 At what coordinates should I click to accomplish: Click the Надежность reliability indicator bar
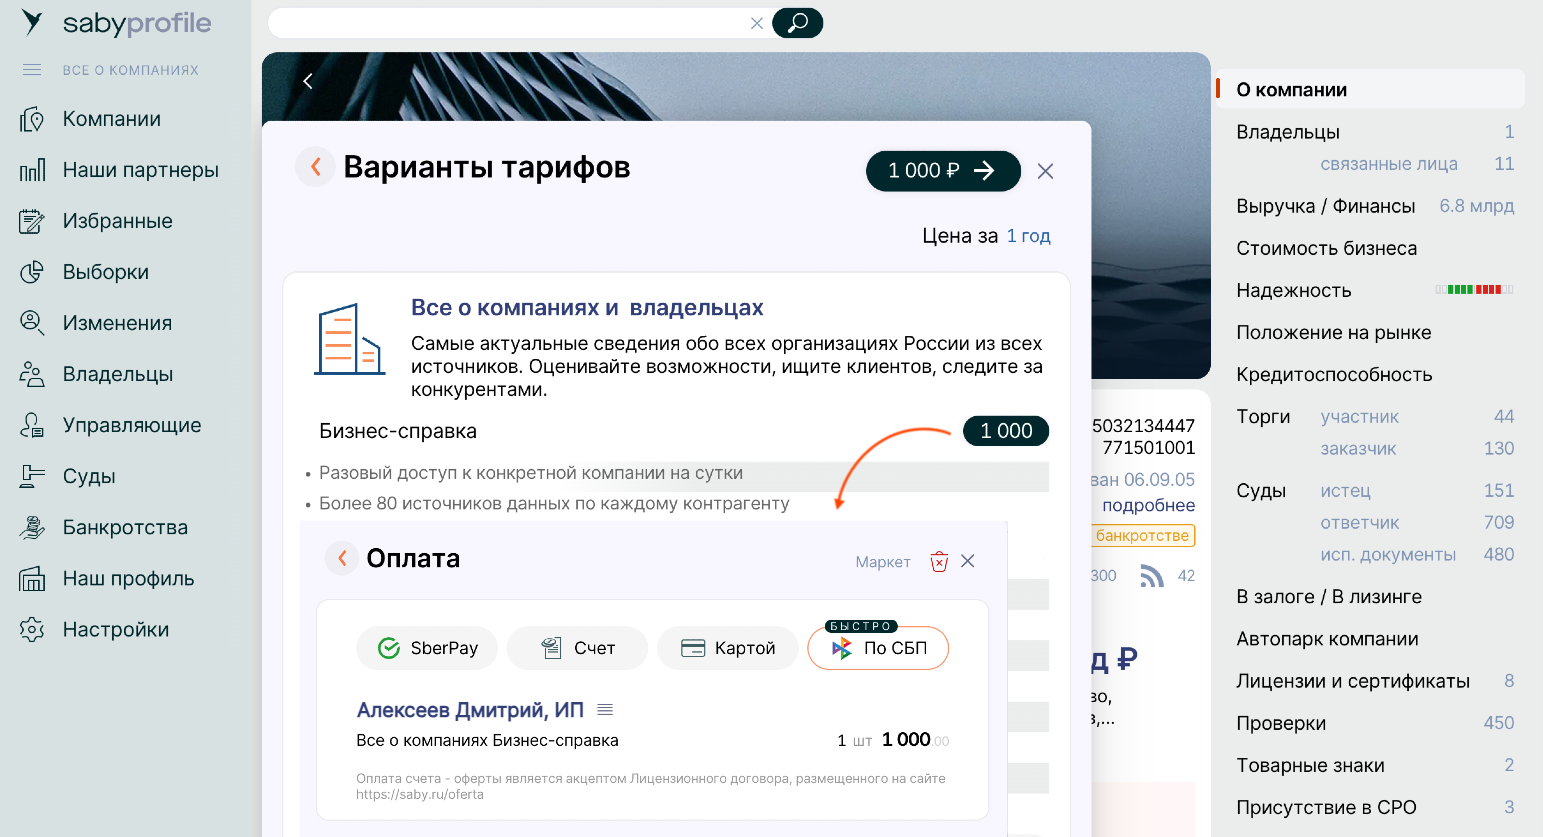(1474, 290)
